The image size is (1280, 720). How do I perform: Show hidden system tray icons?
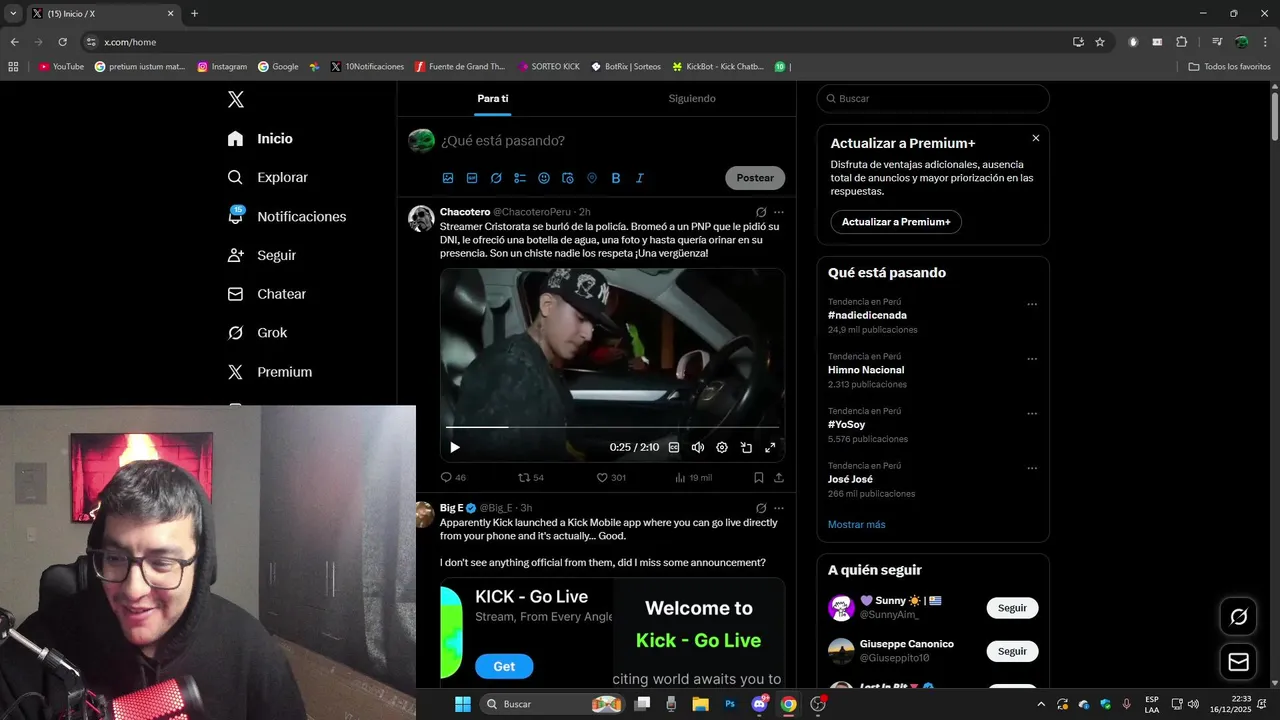point(1041,704)
